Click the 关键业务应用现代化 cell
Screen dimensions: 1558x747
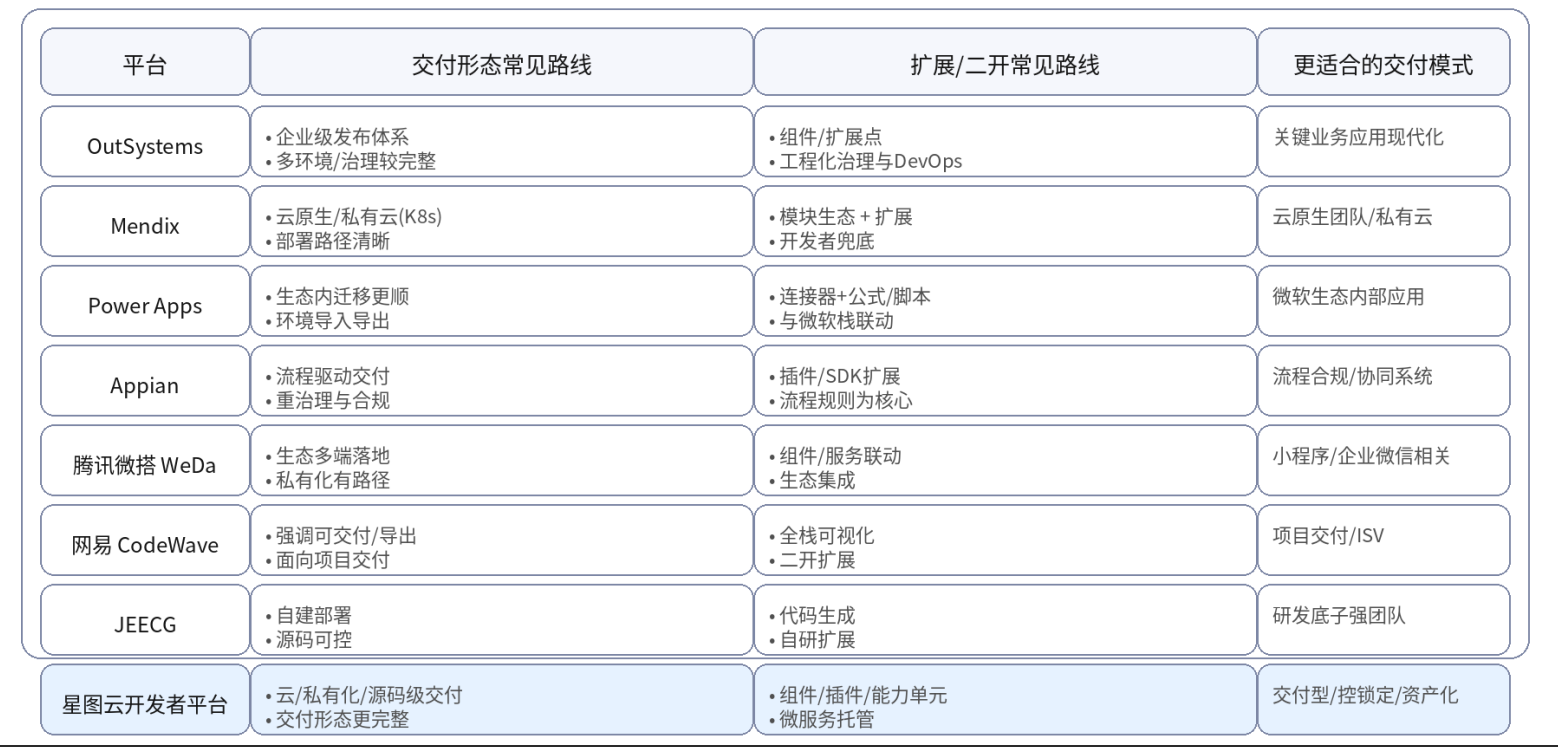pos(1382,146)
